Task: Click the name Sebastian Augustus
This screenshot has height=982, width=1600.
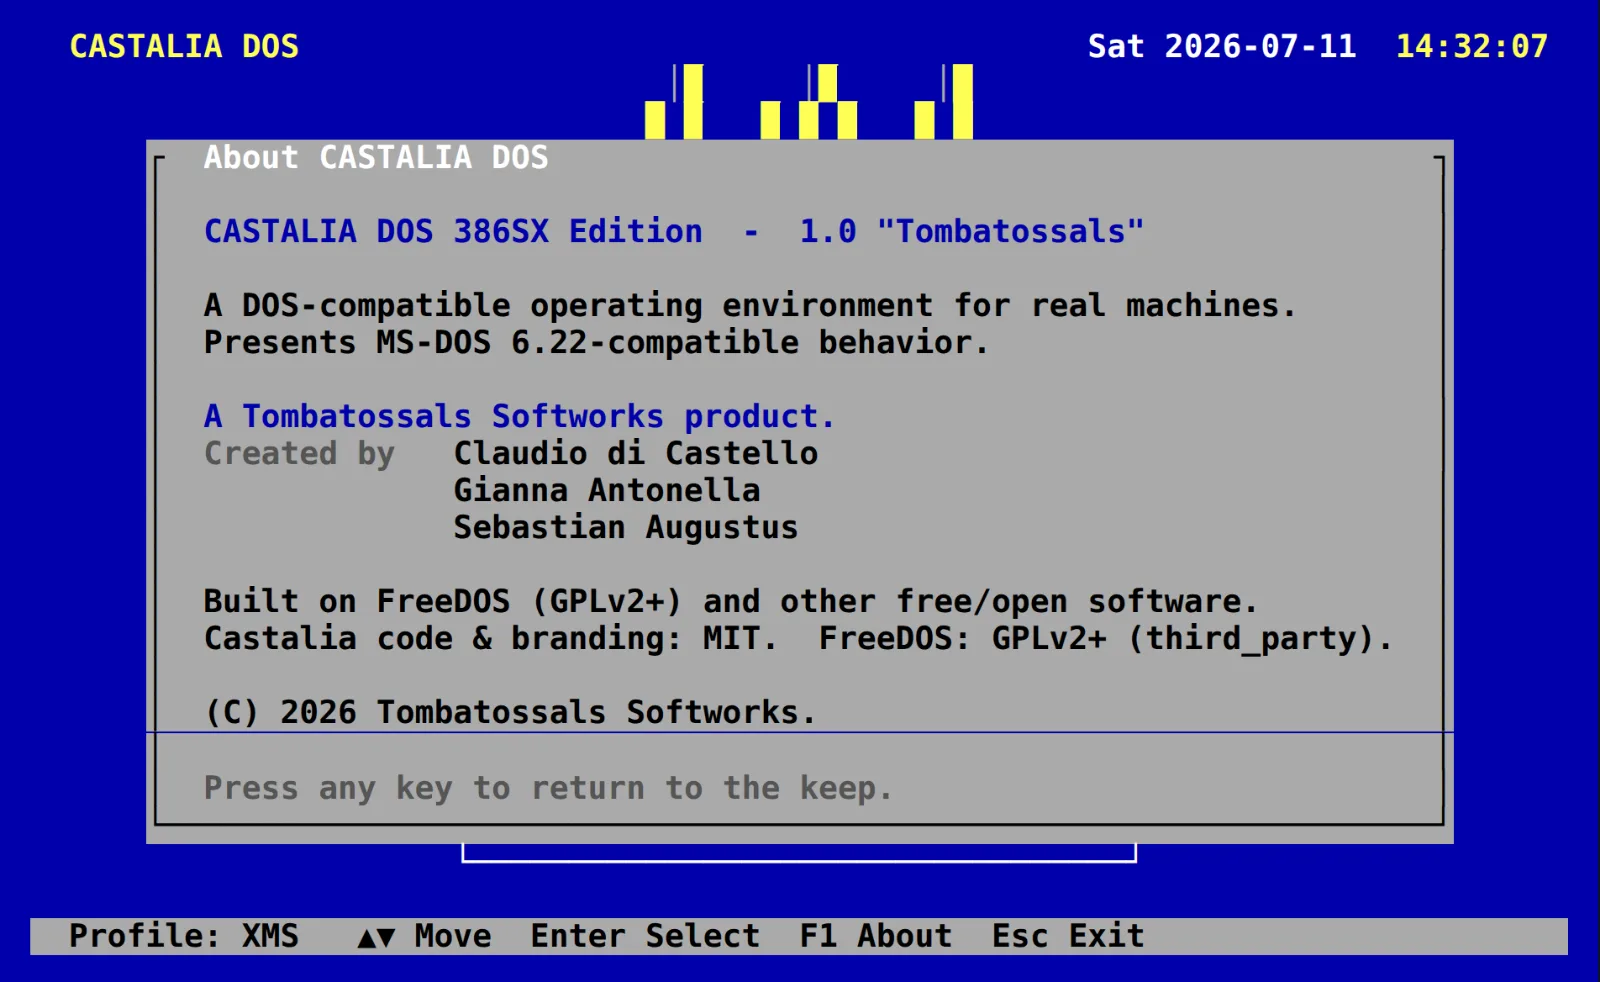Action: pyautogui.click(x=626, y=528)
